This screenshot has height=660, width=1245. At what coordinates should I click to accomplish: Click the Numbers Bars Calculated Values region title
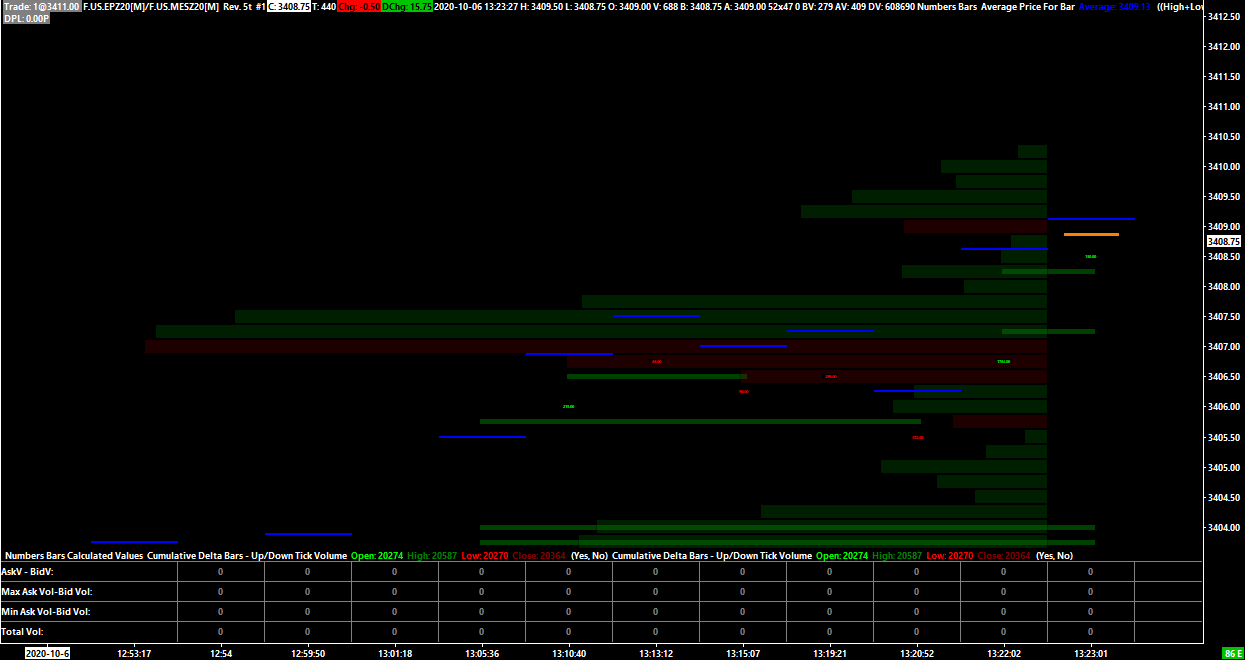(75, 555)
